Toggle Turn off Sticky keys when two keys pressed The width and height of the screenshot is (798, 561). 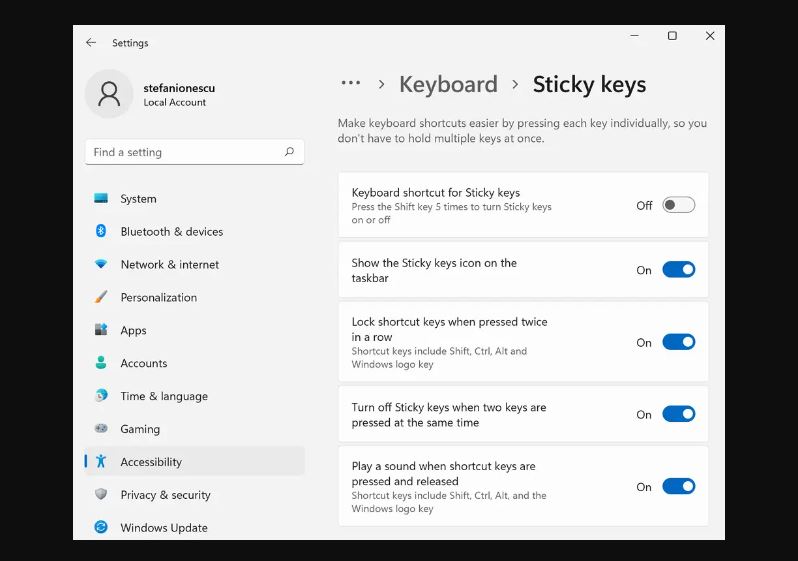(x=678, y=414)
